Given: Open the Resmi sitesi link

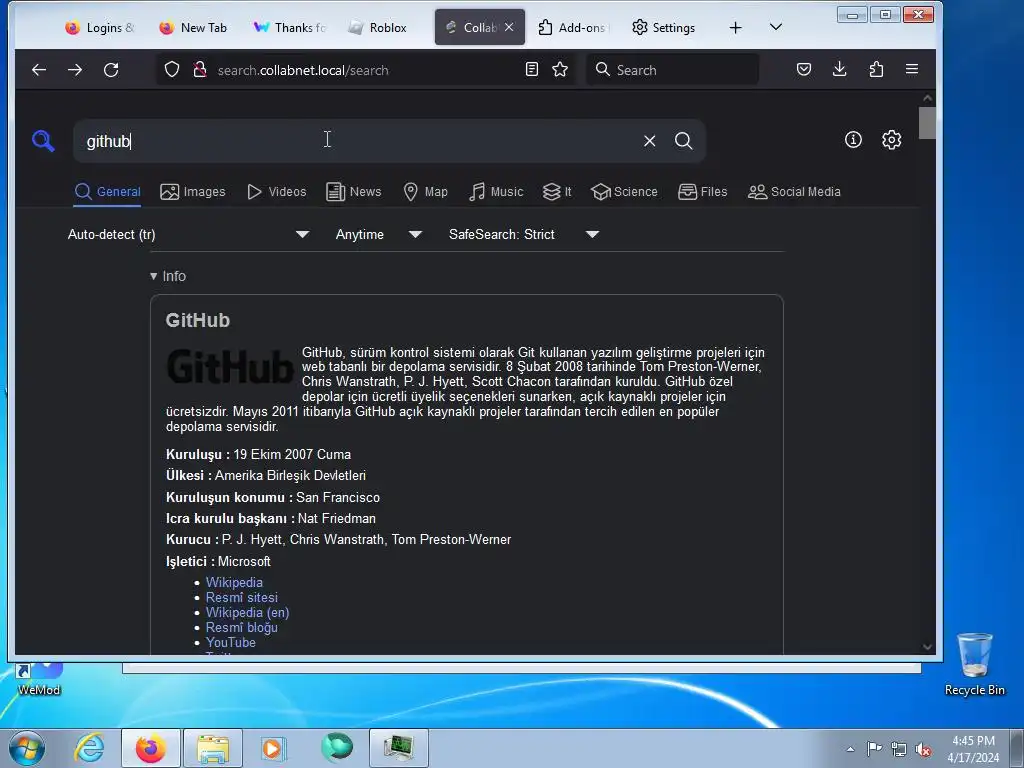Looking at the screenshot, I should click(242, 598).
